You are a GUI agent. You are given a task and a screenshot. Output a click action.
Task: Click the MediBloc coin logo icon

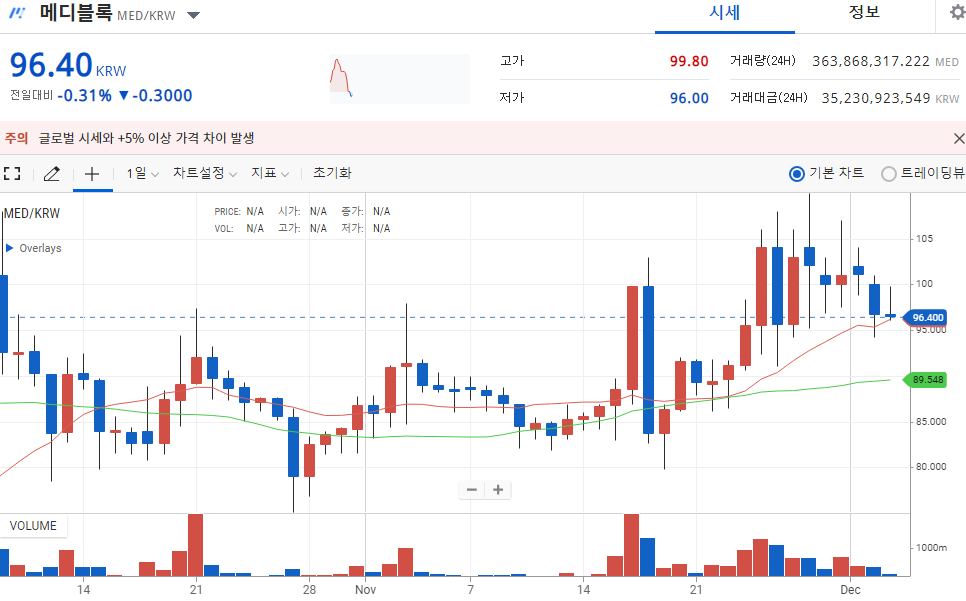(x=17, y=13)
